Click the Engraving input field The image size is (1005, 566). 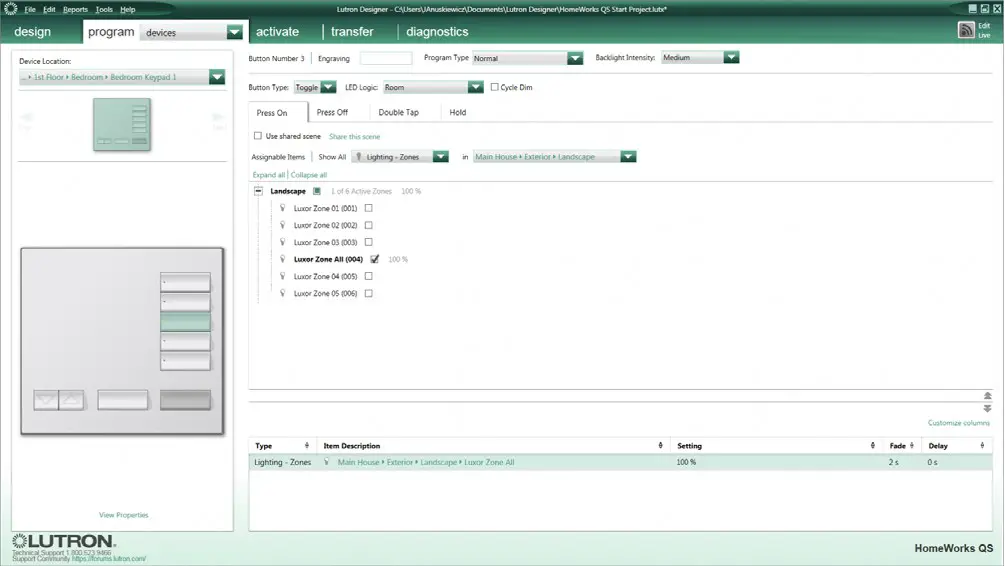point(386,58)
